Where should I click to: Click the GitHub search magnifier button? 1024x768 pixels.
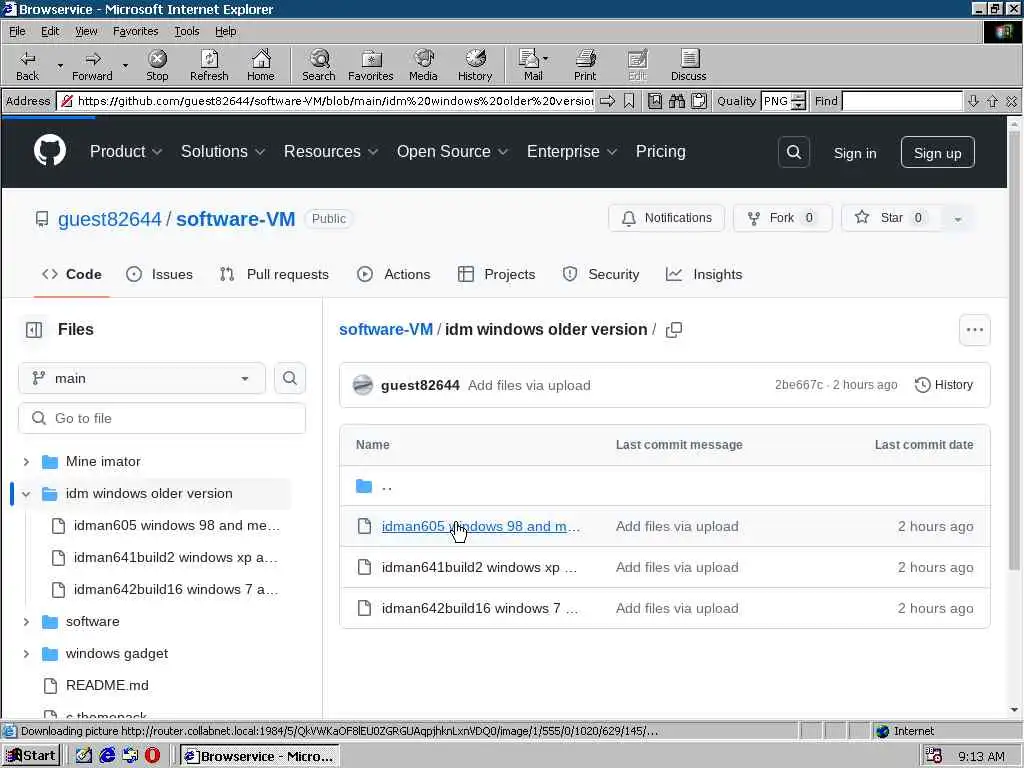coord(793,152)
